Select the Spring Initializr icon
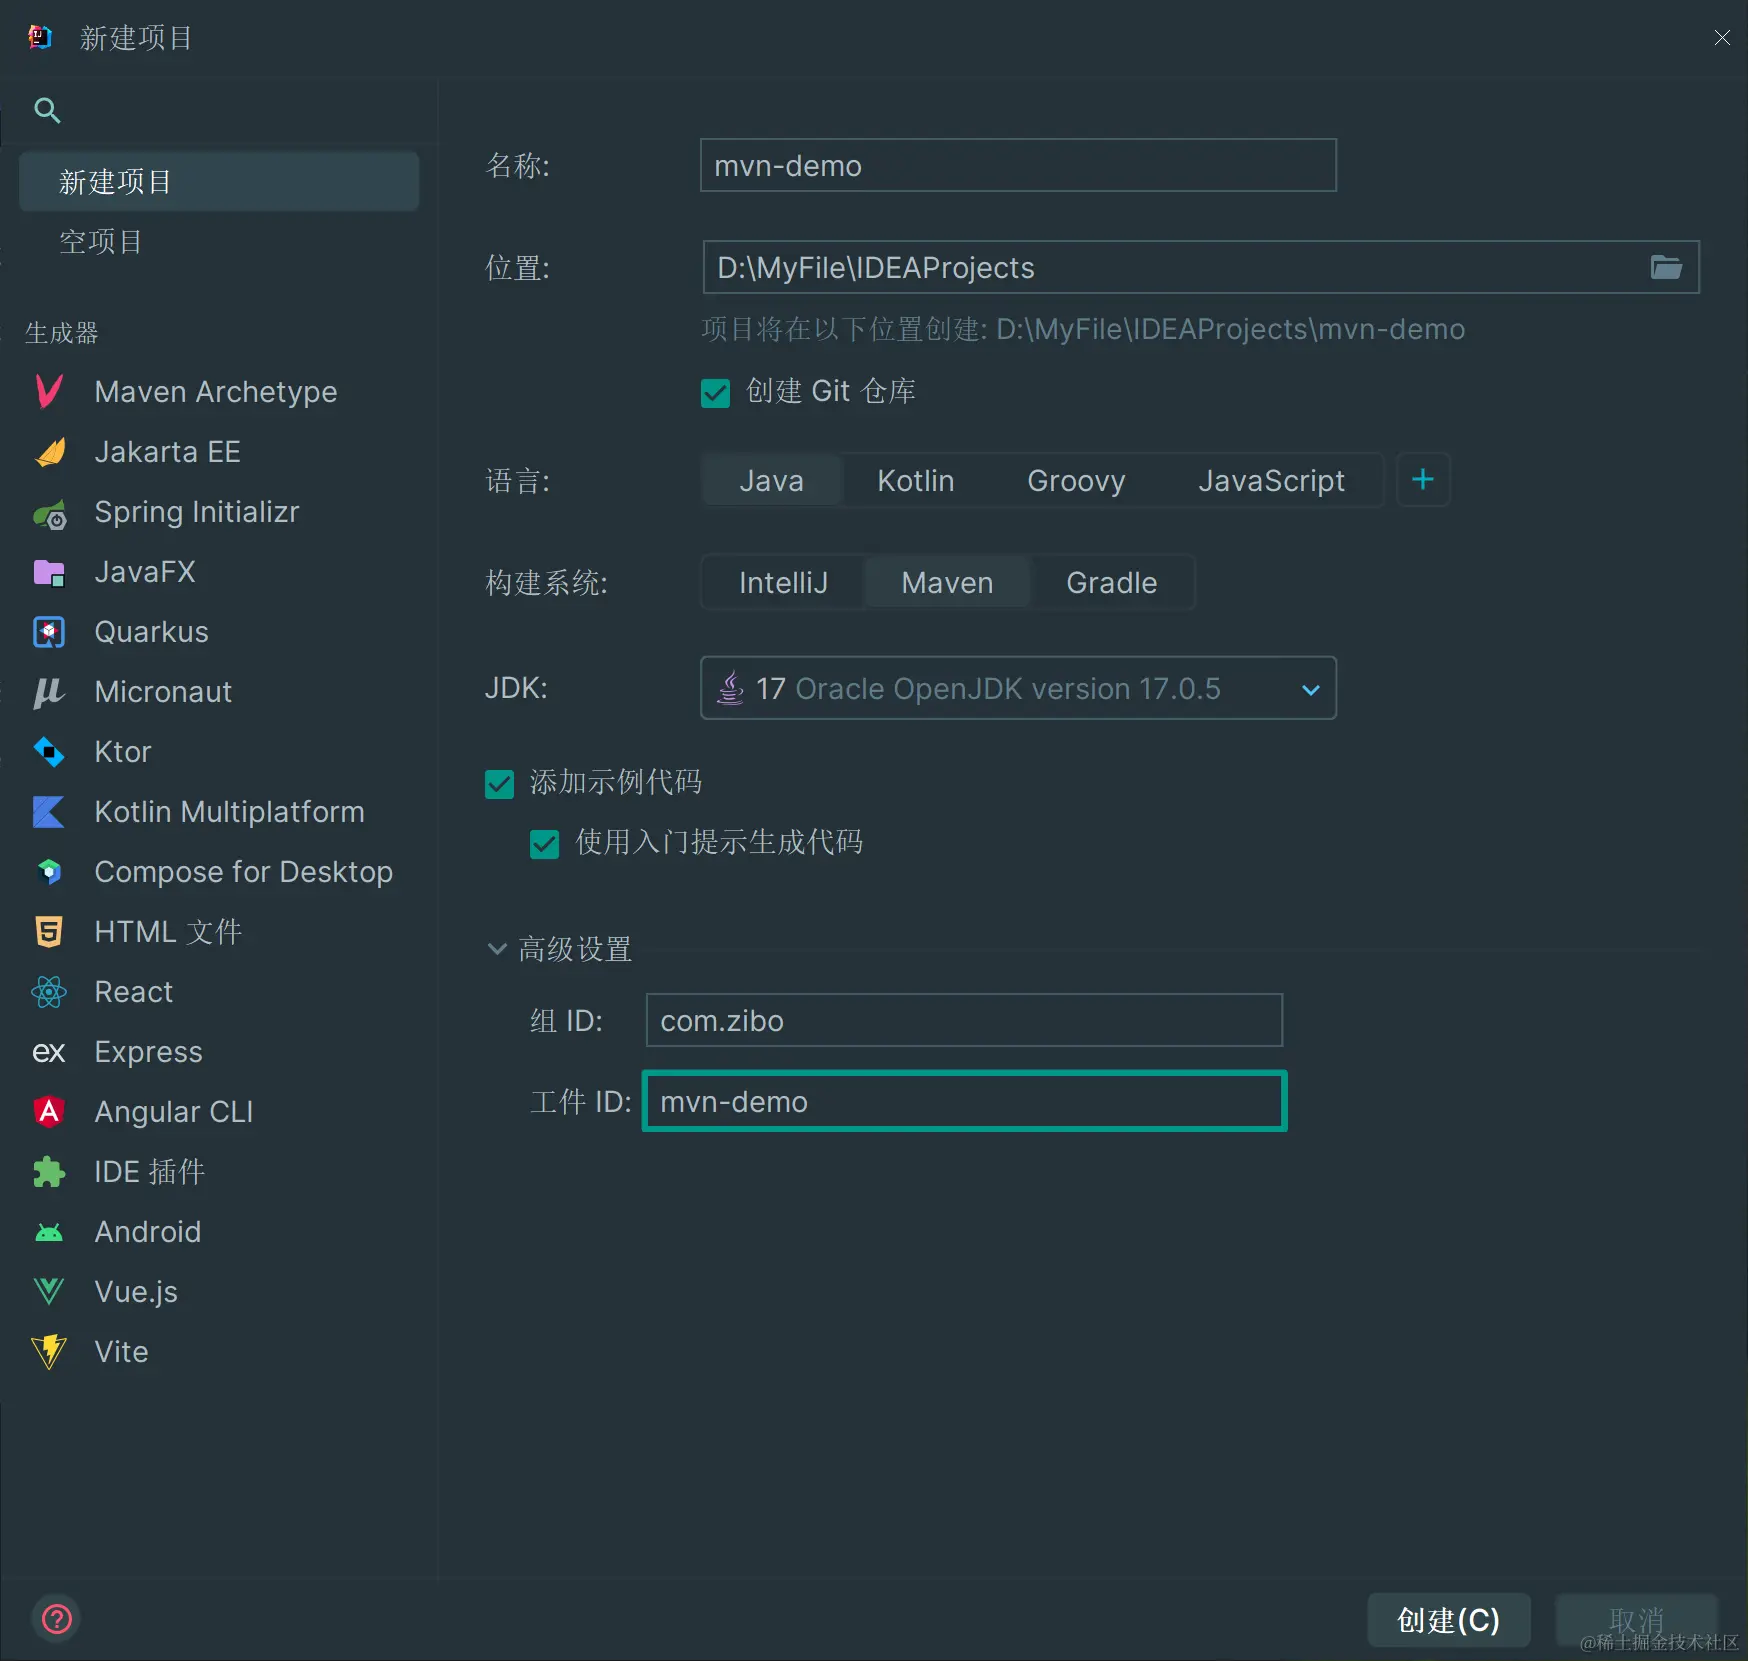 tap(50, 513)
